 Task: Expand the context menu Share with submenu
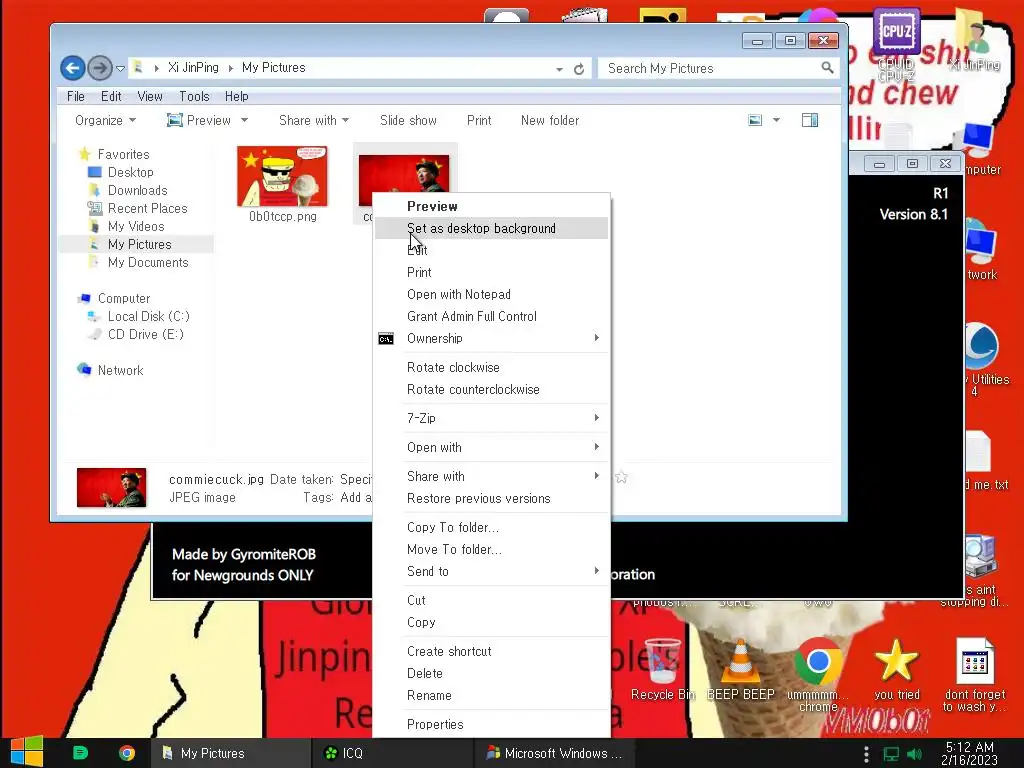point(491,477)
